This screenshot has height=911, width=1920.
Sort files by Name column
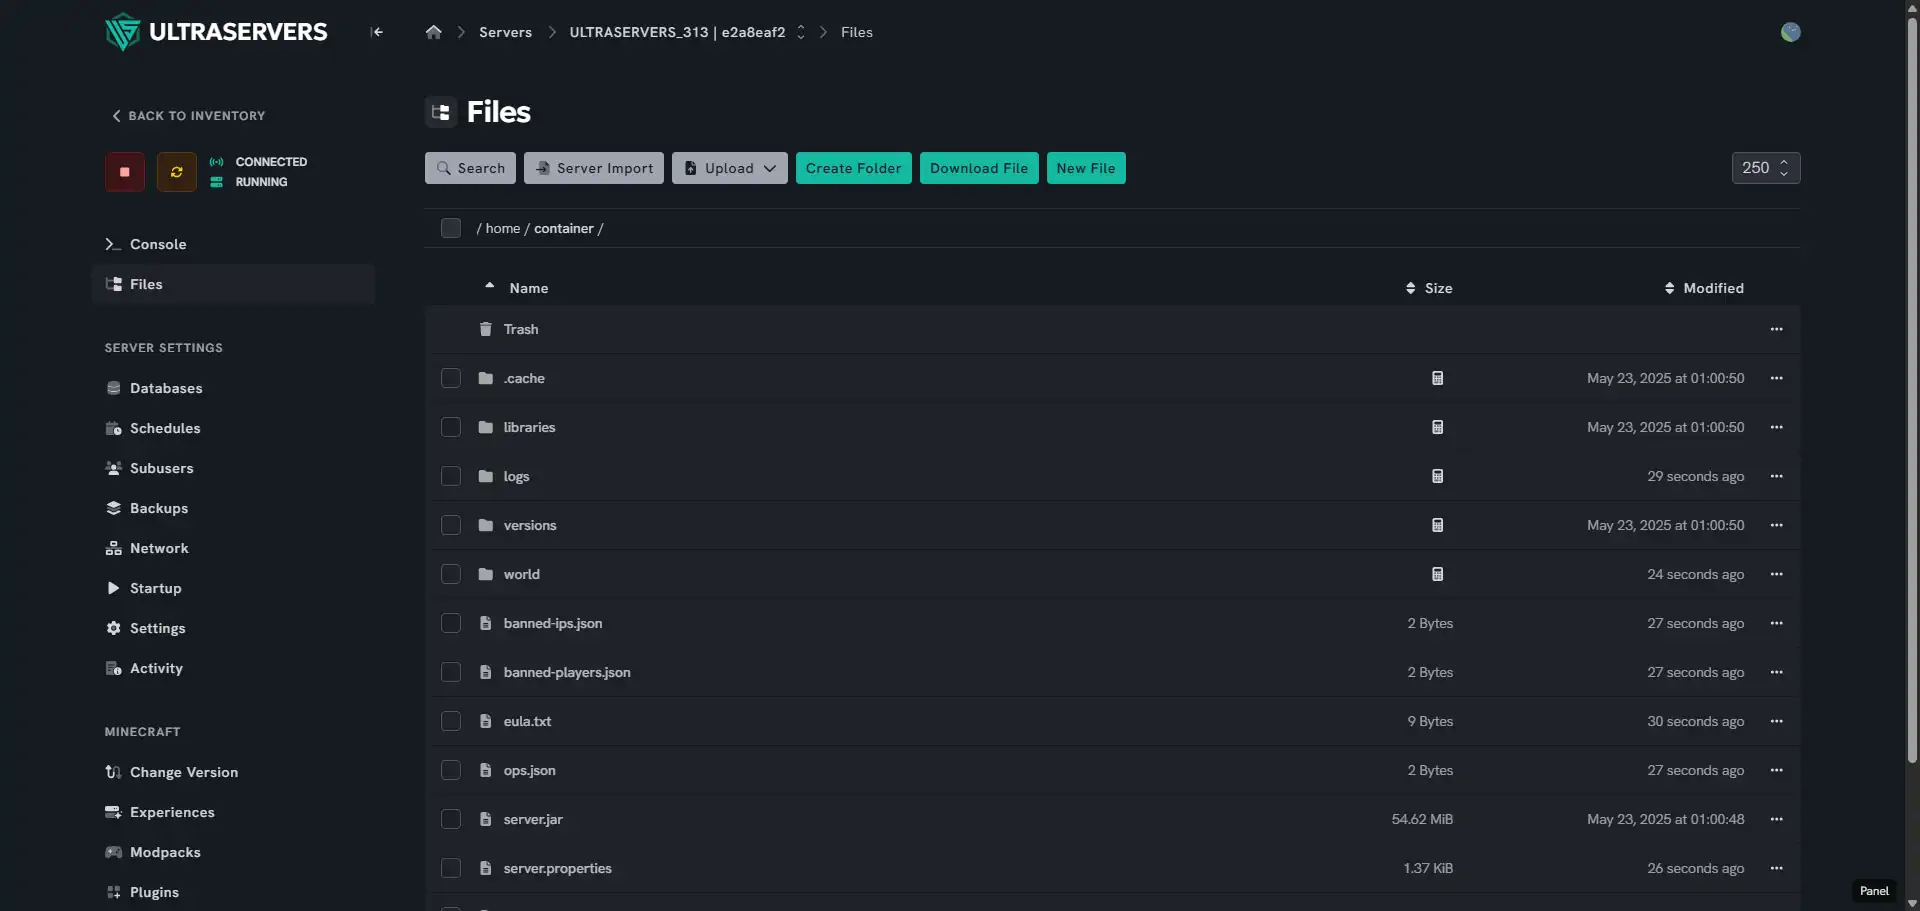[517, 288]
